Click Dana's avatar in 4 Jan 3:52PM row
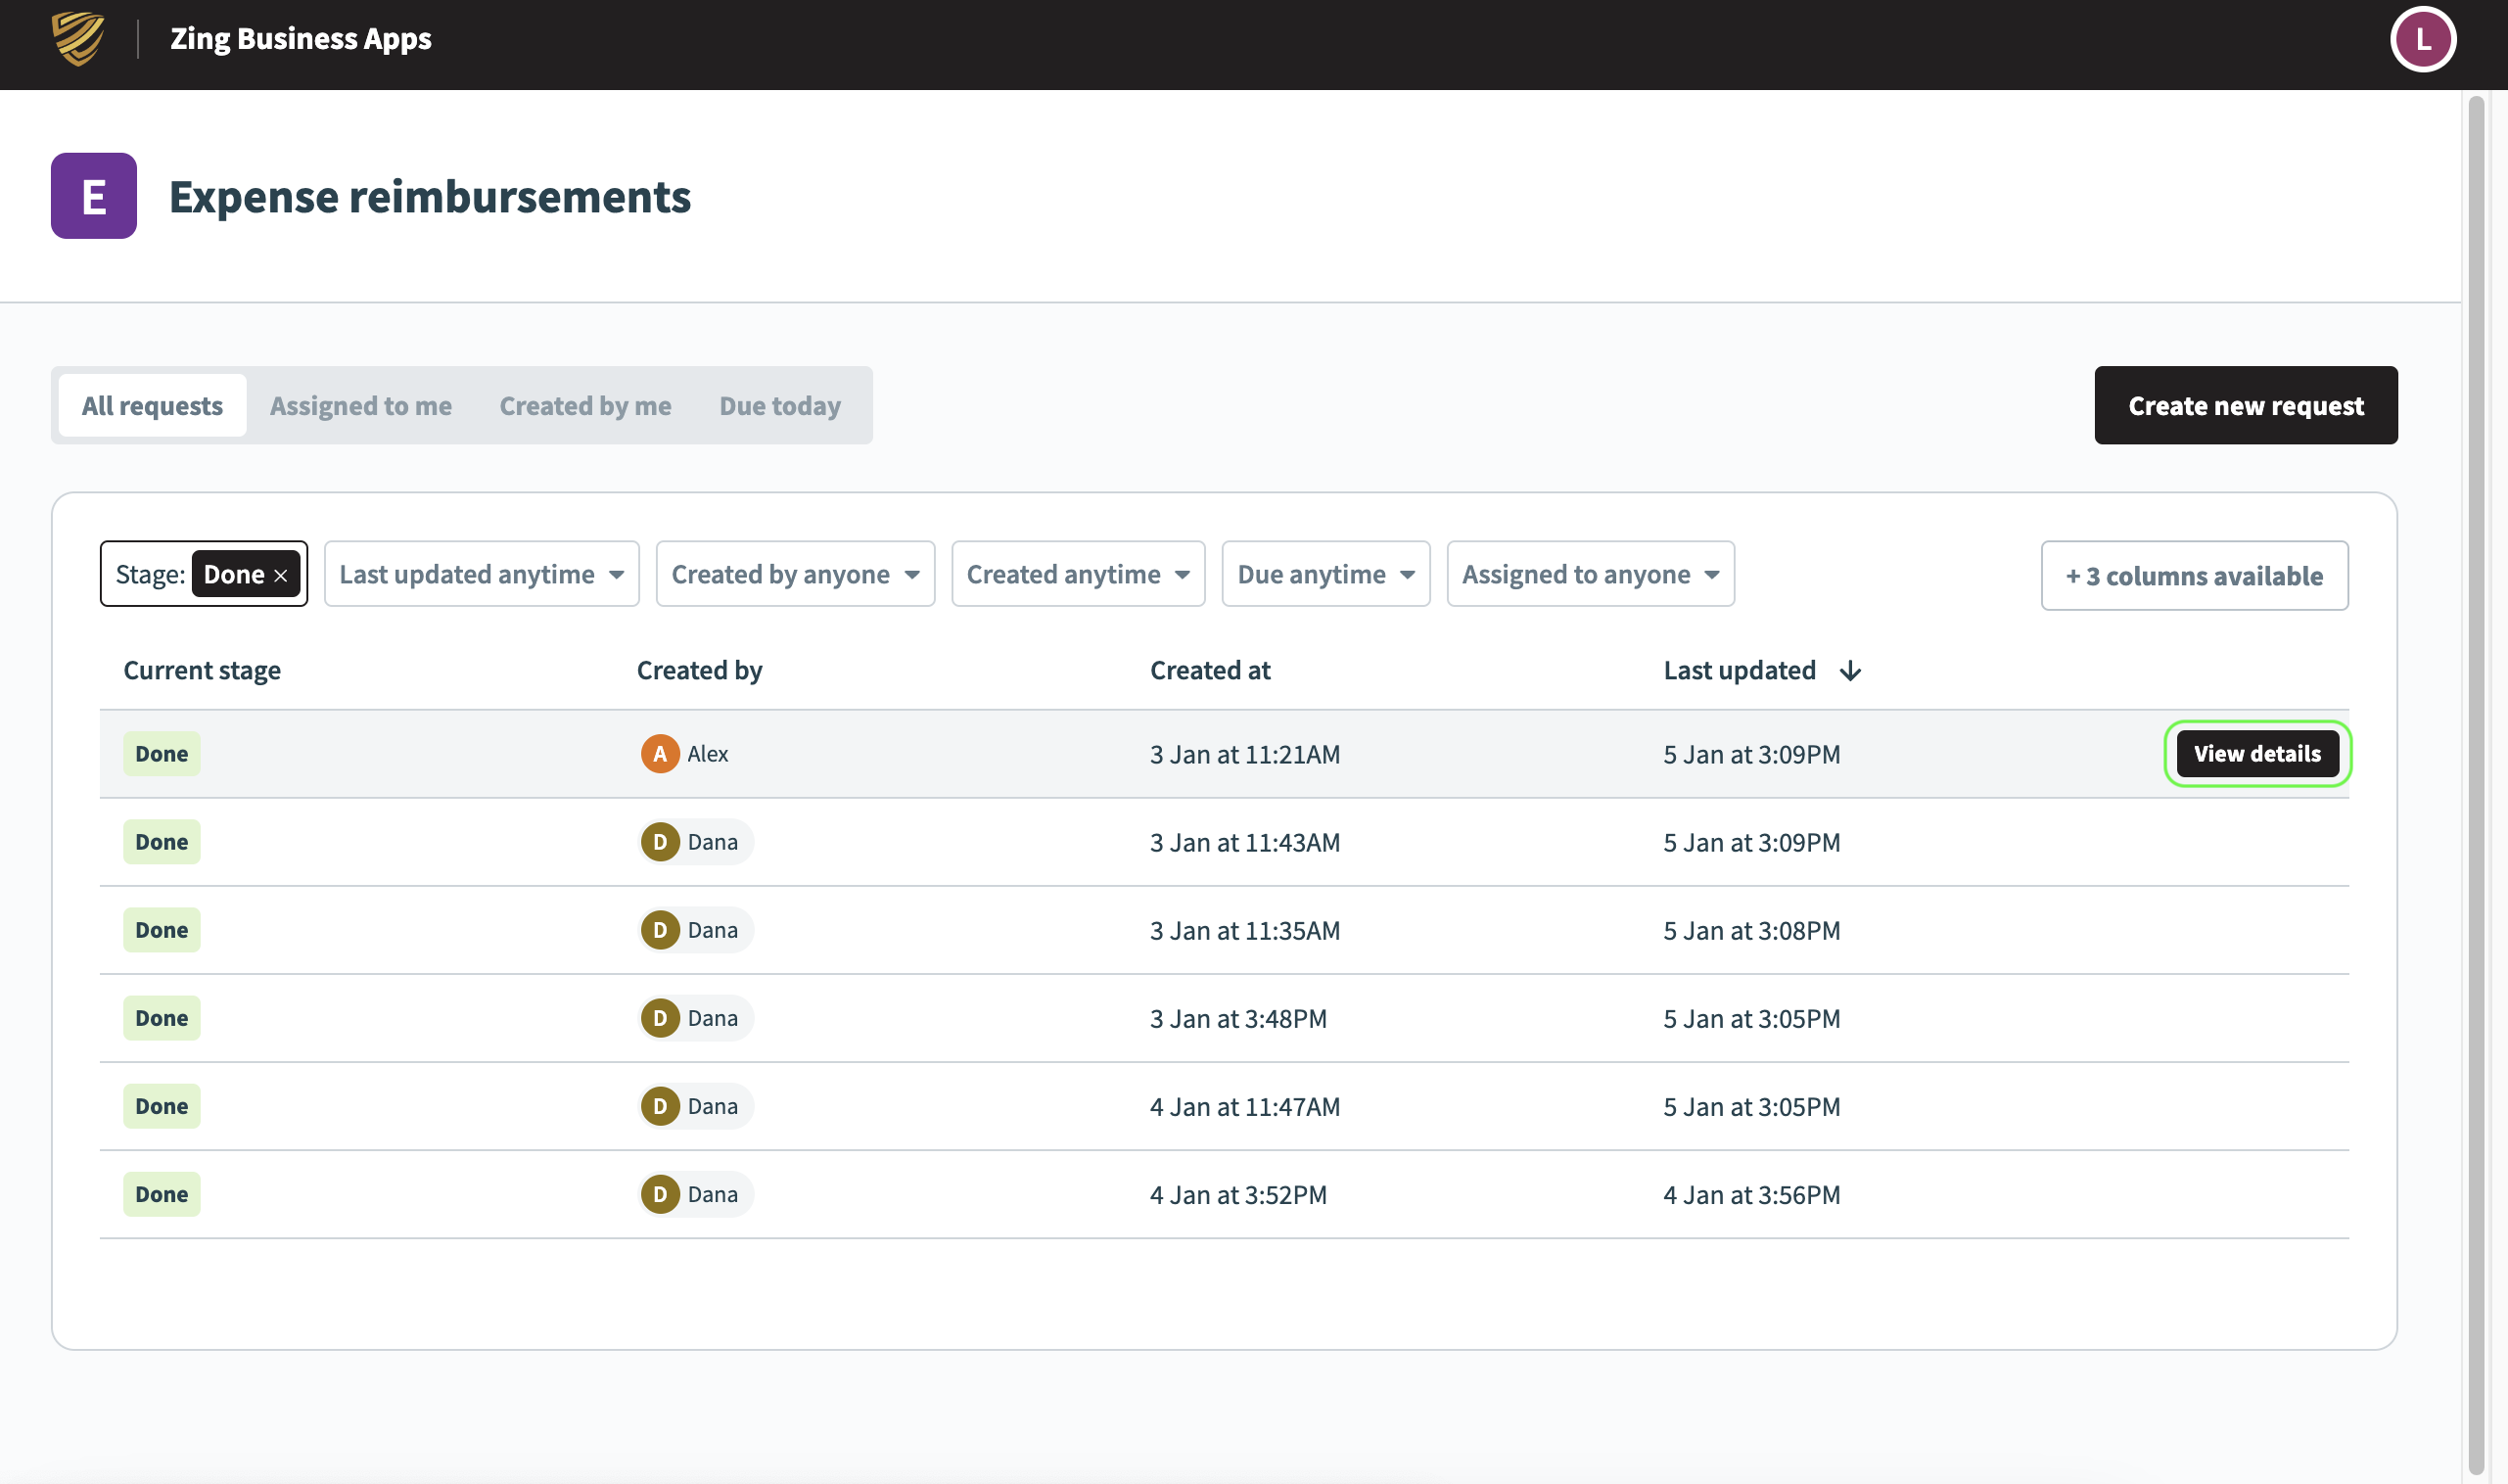 659,1194
